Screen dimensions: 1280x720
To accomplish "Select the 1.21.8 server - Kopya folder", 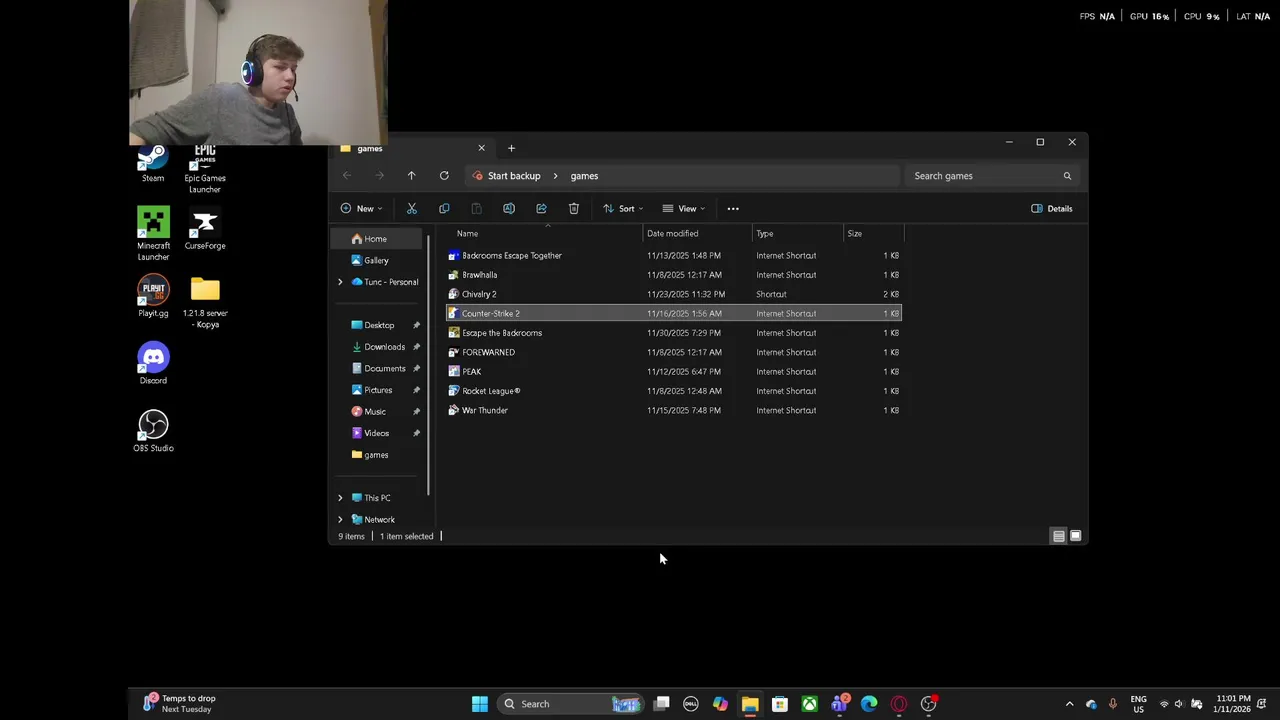I will [x=205, y=302].
